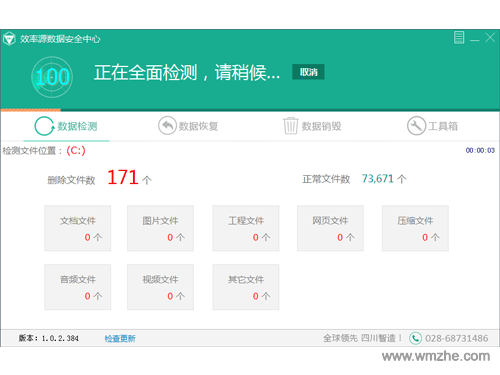Screen dimensions: 500x375
Task: Click the green phone icon
Action: (x=415, y=338)
